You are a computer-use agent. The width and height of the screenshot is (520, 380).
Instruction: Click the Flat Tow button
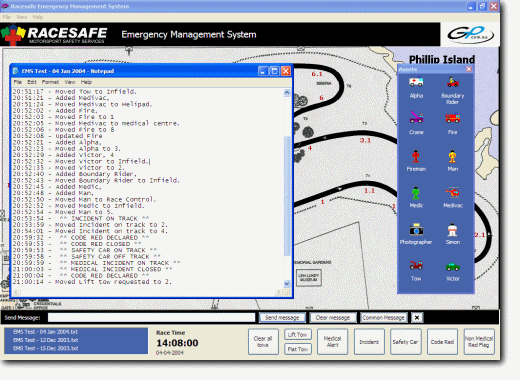298,349
